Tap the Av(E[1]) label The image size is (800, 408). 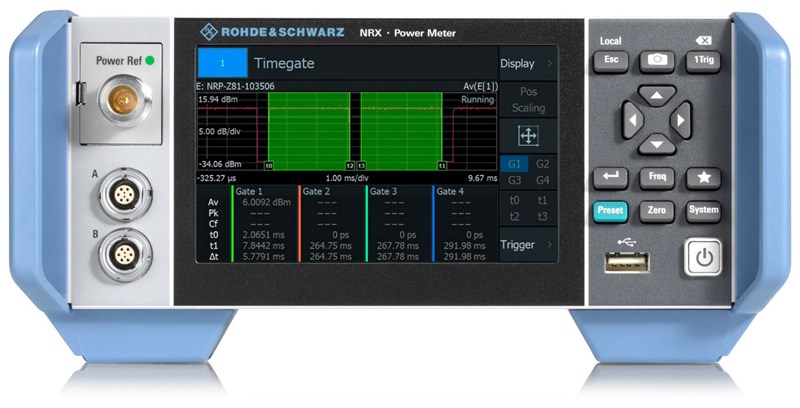click(480, 87)
